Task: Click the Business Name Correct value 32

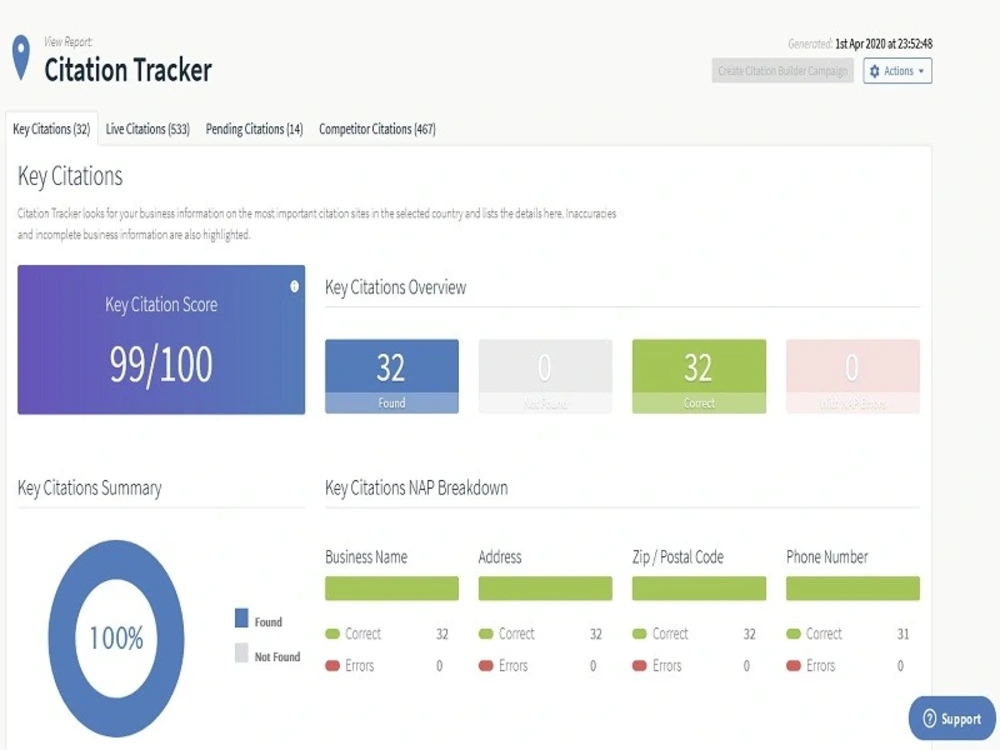Action: click(442, 634)
